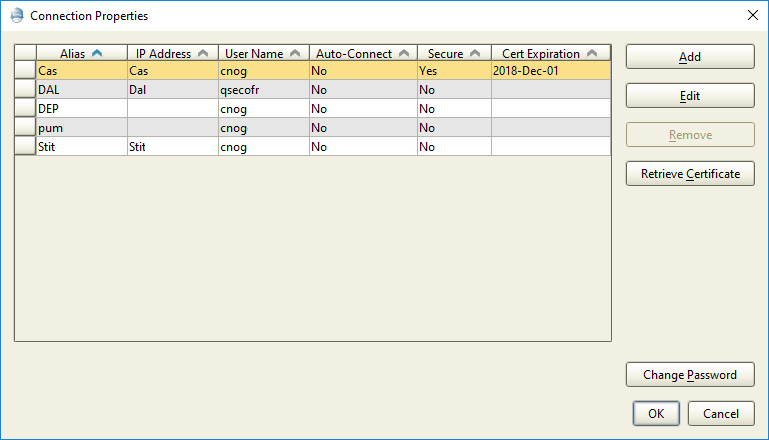Viewport: 769px width, 440px height.
Task: Sort by User Name column arrow
Action: click(295, 54)
